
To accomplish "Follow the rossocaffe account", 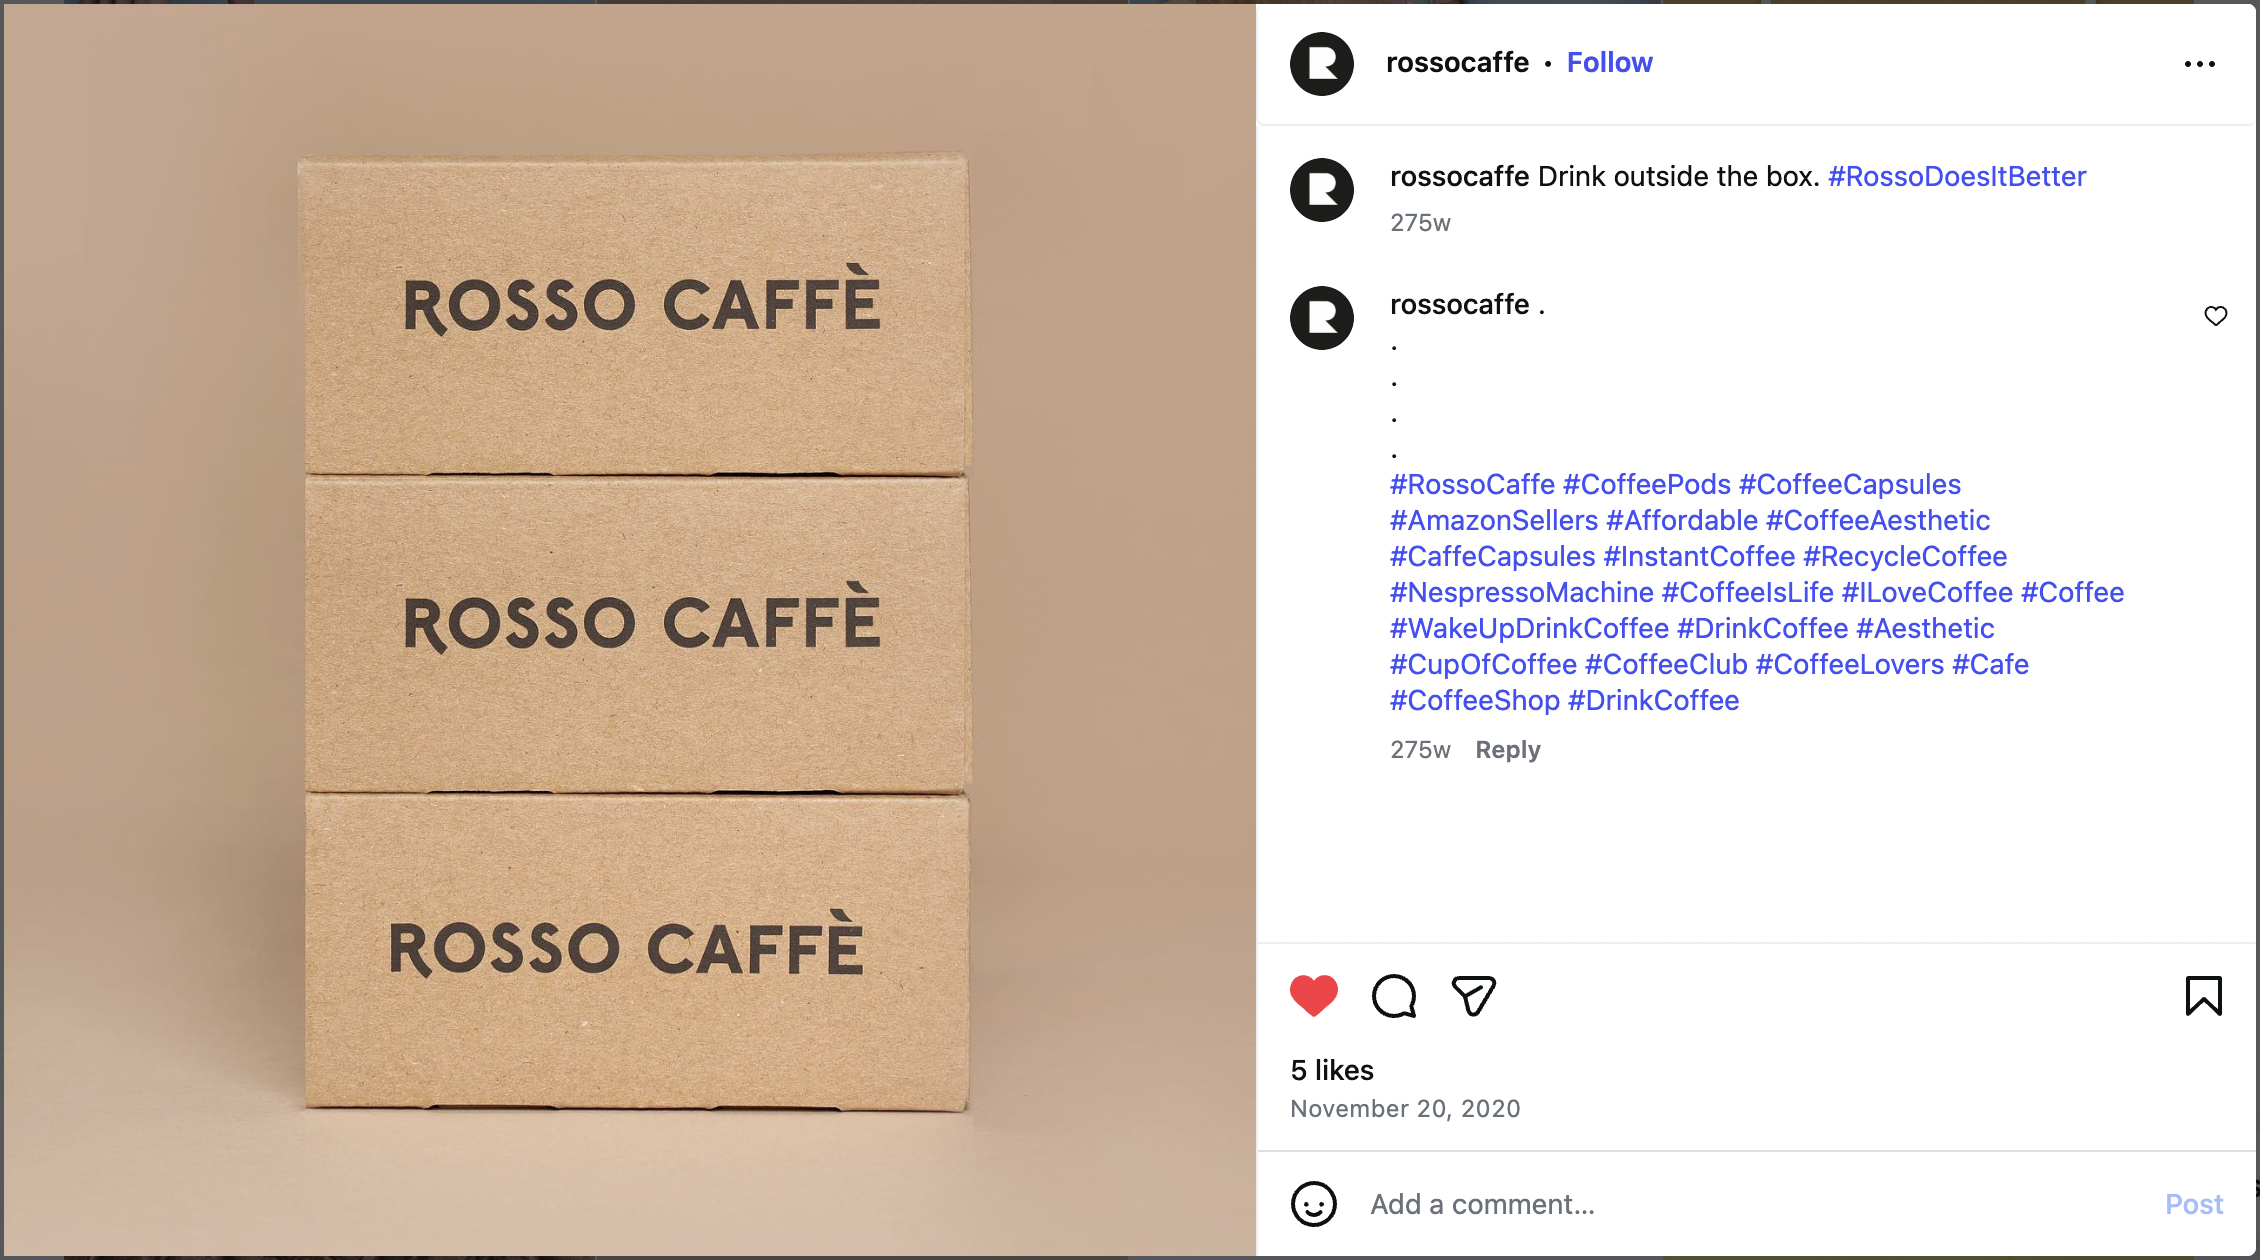I will [1609, 62].
